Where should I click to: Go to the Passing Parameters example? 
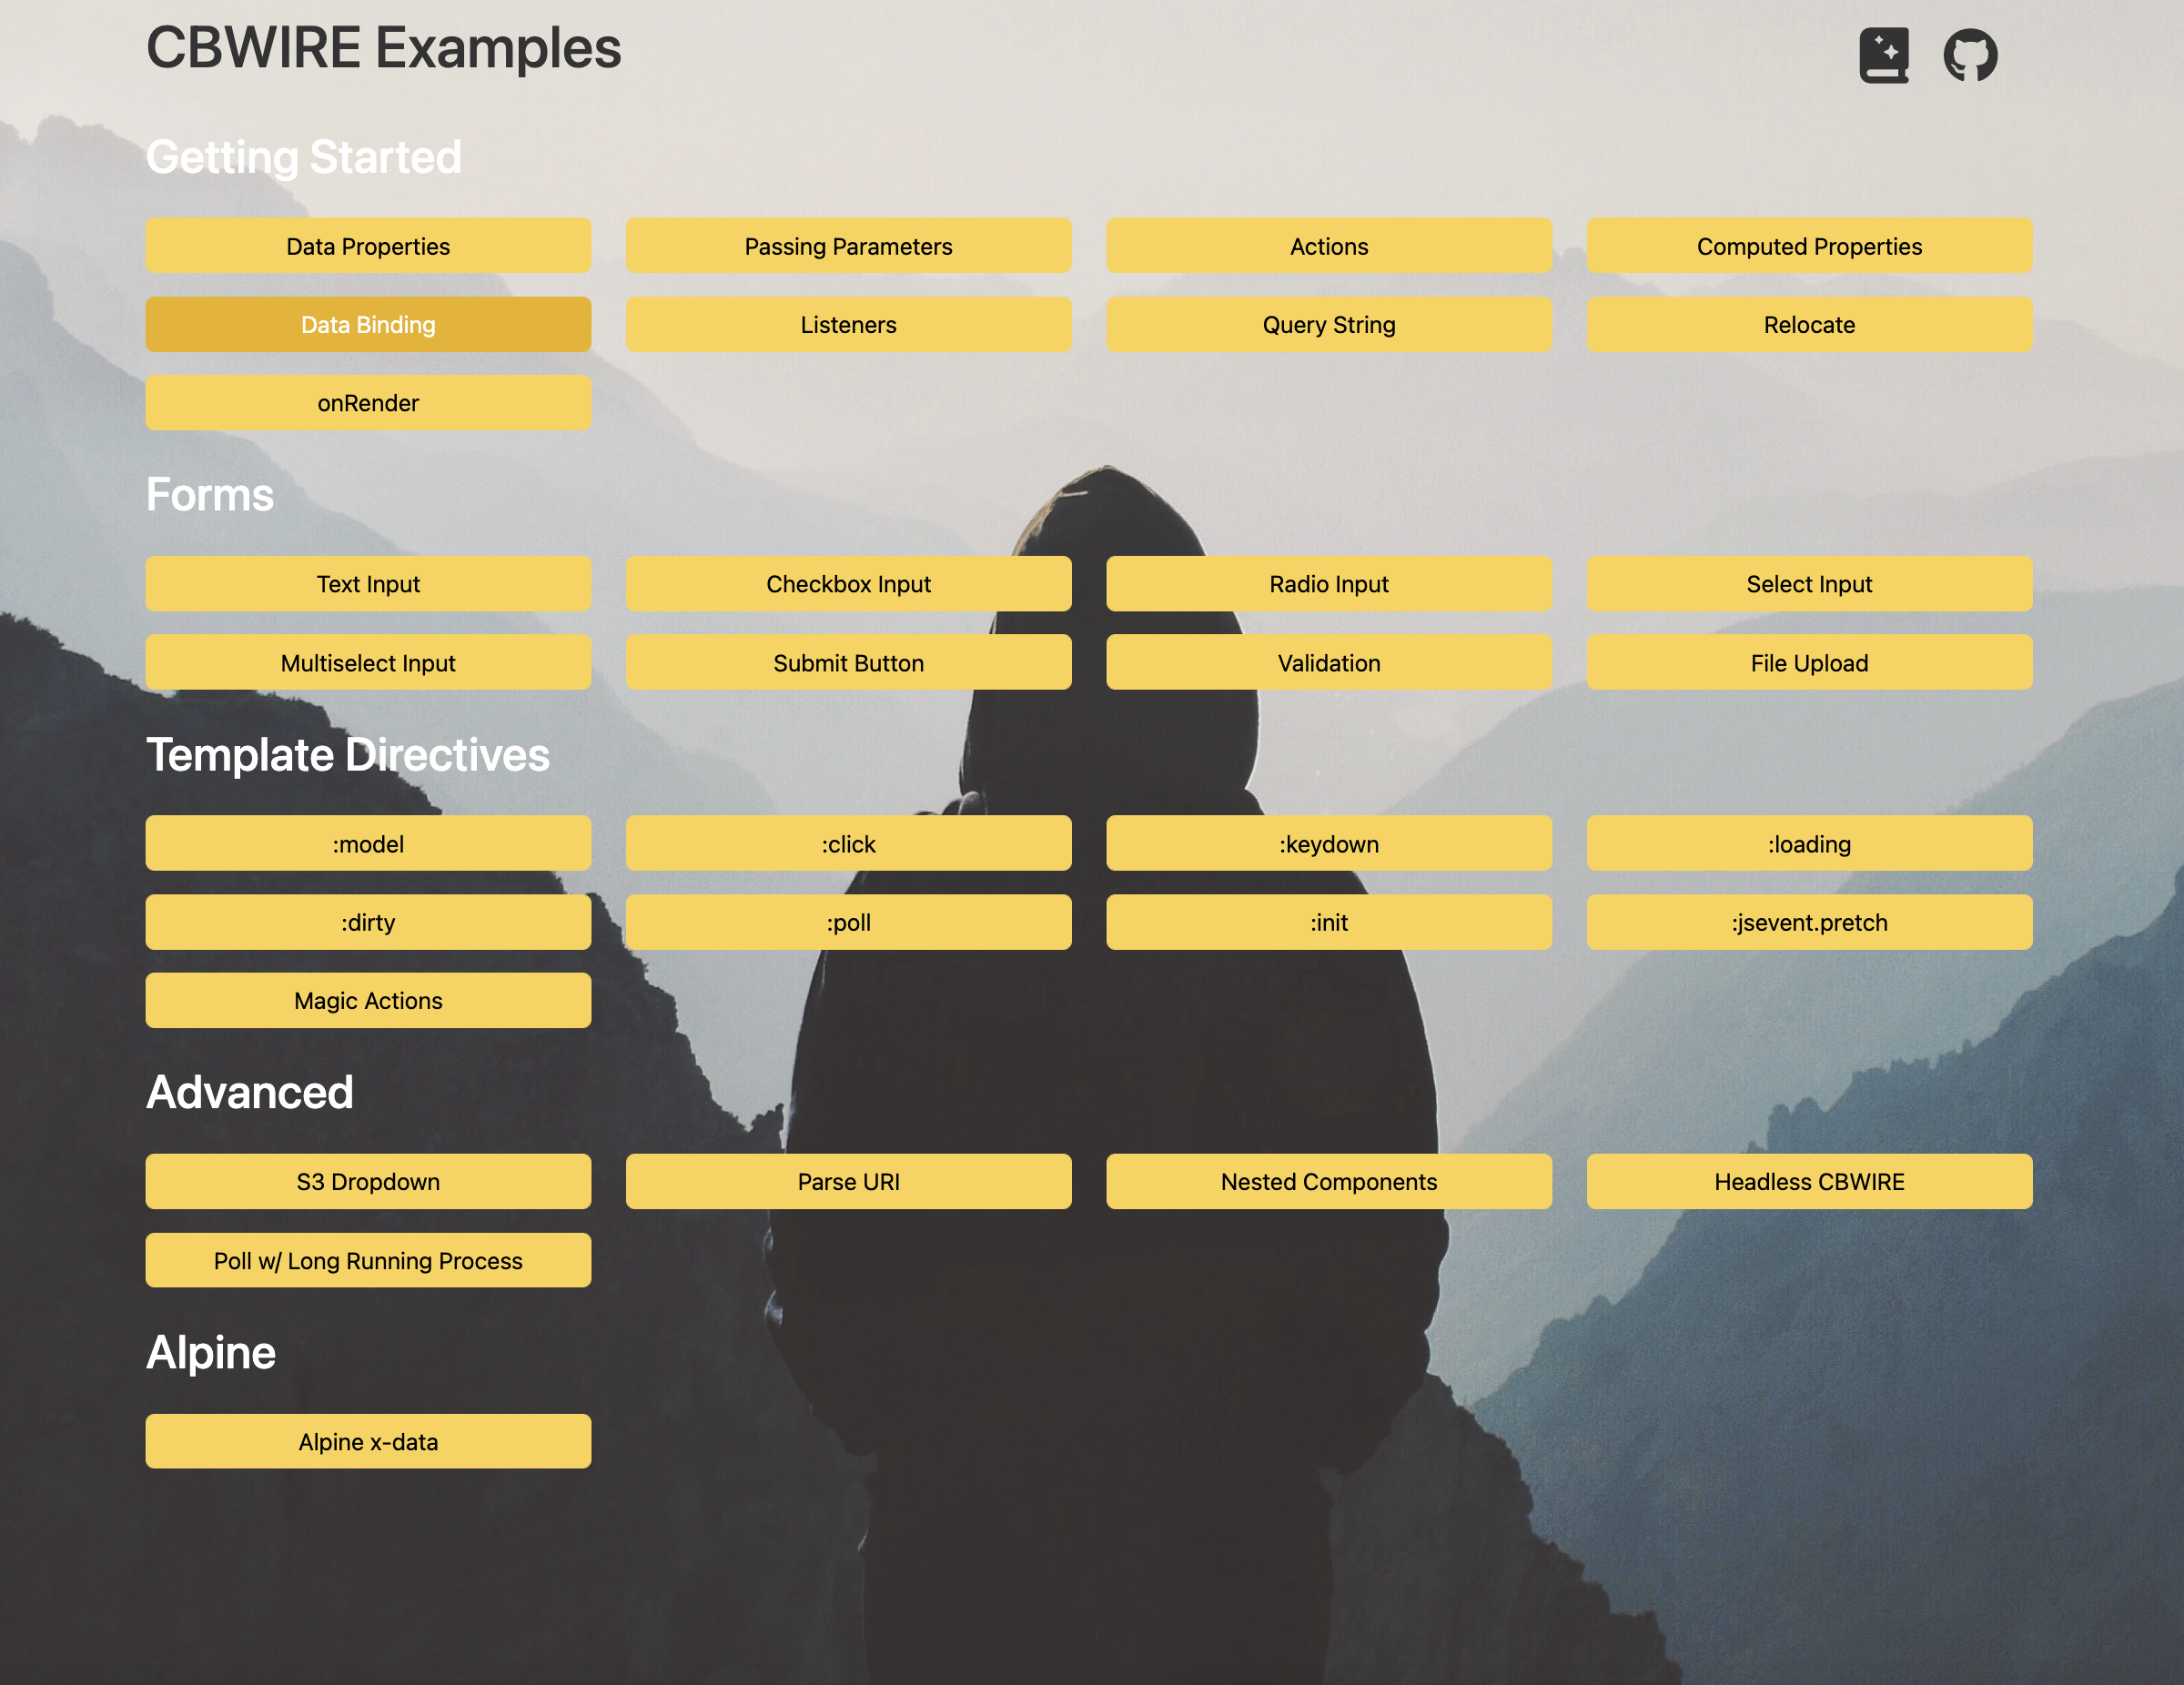coord(848,246)
